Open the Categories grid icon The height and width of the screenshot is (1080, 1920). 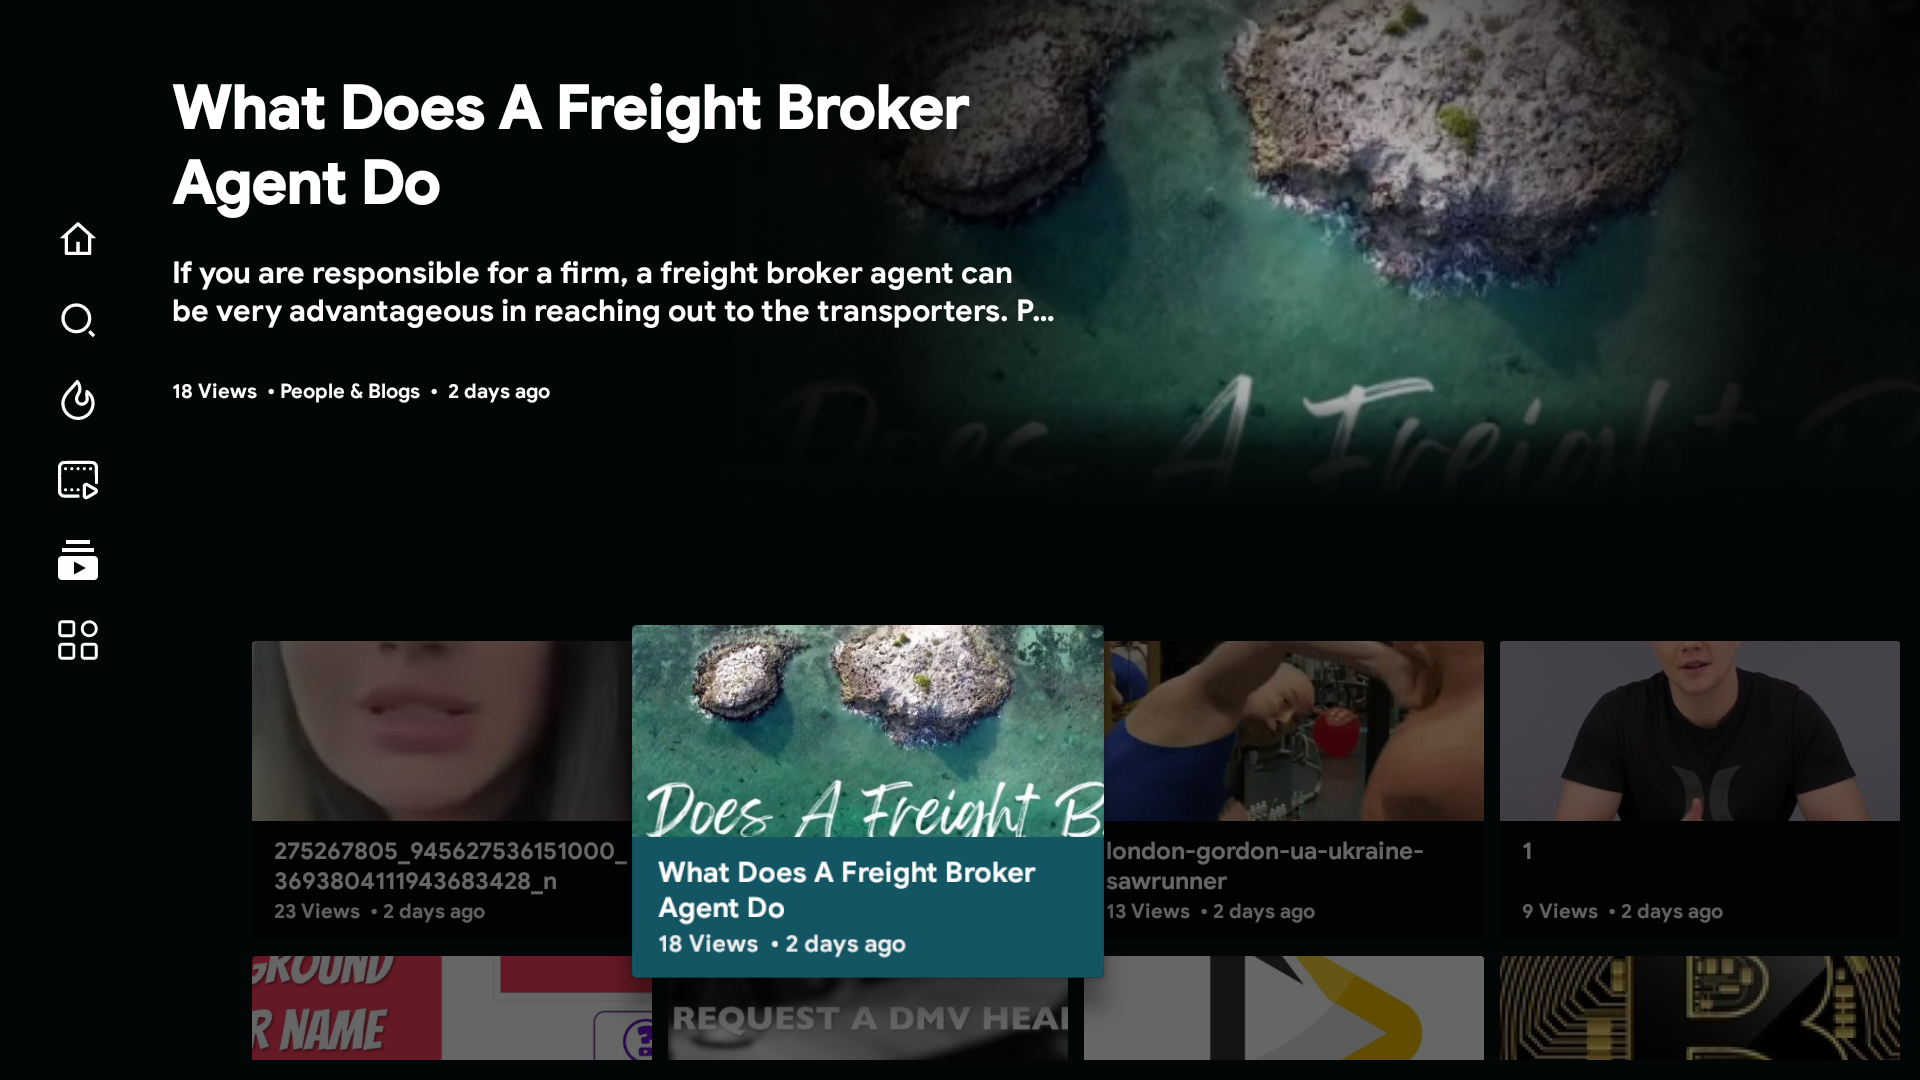coord(78,640)
